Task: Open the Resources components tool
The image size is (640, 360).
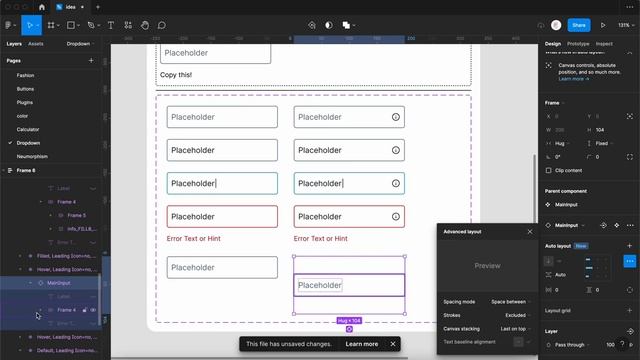Action: pyautogui.click(x=128, y=25)
